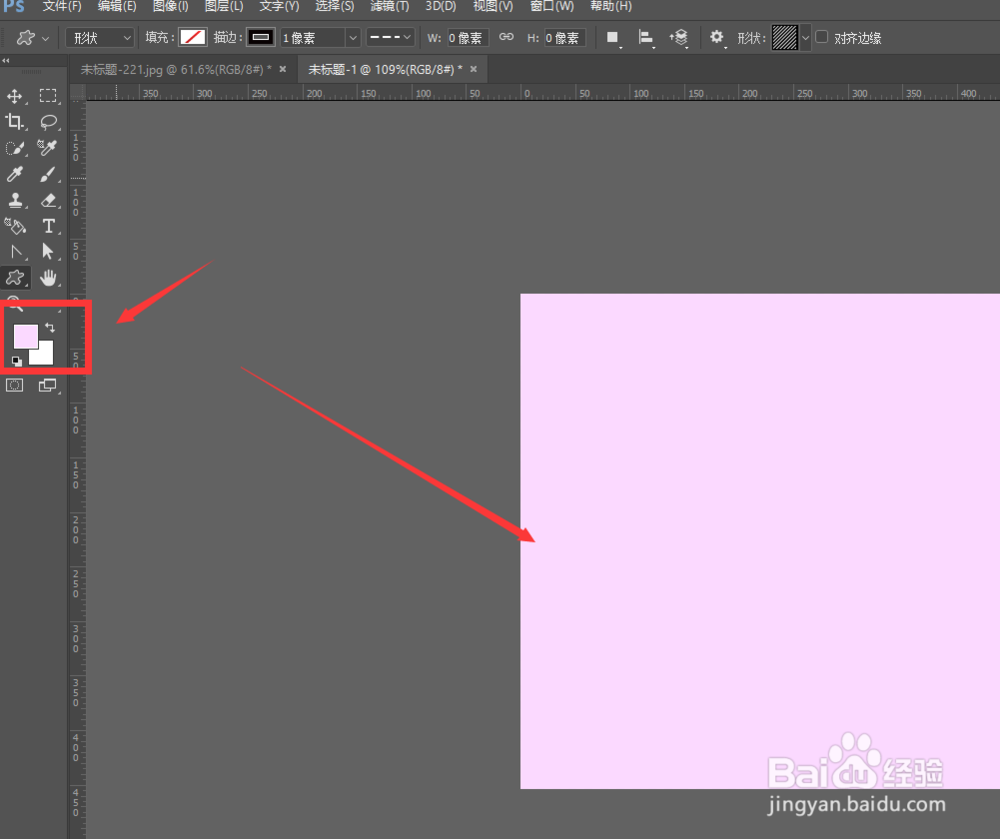Viewport: 1000px width, 839px height.
Task: Collapse the toolbox double-arrow
Action: (6, 61)
